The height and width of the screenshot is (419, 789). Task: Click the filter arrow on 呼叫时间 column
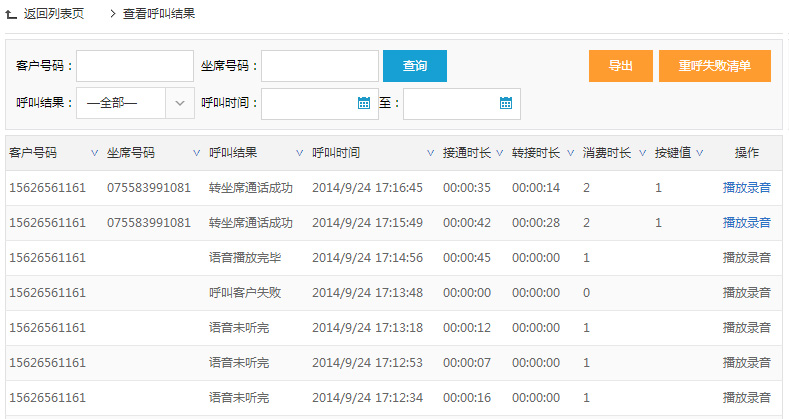[430, 154]
